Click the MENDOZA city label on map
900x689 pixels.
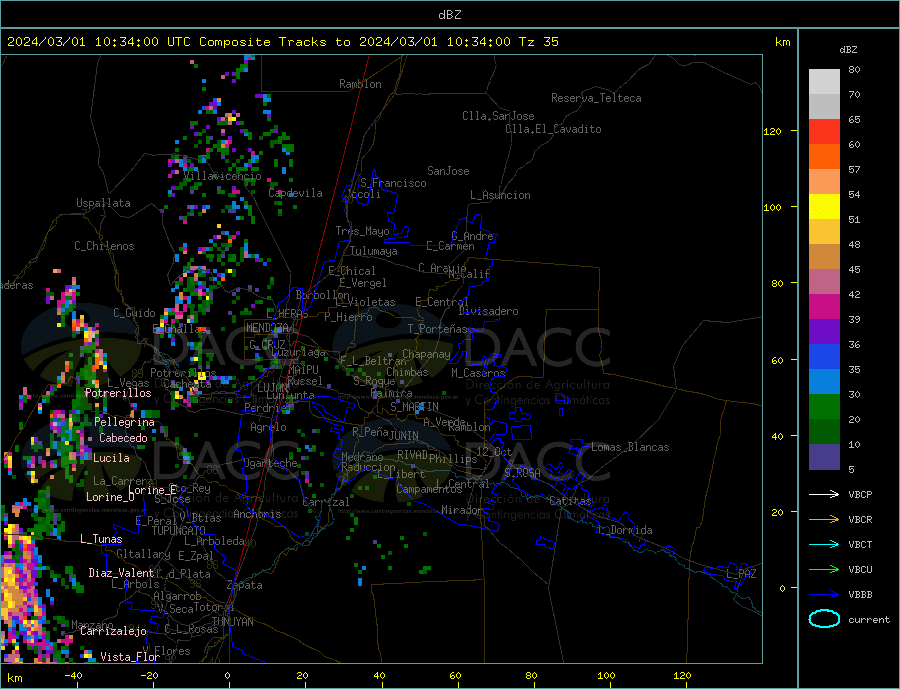coord(267,328)
